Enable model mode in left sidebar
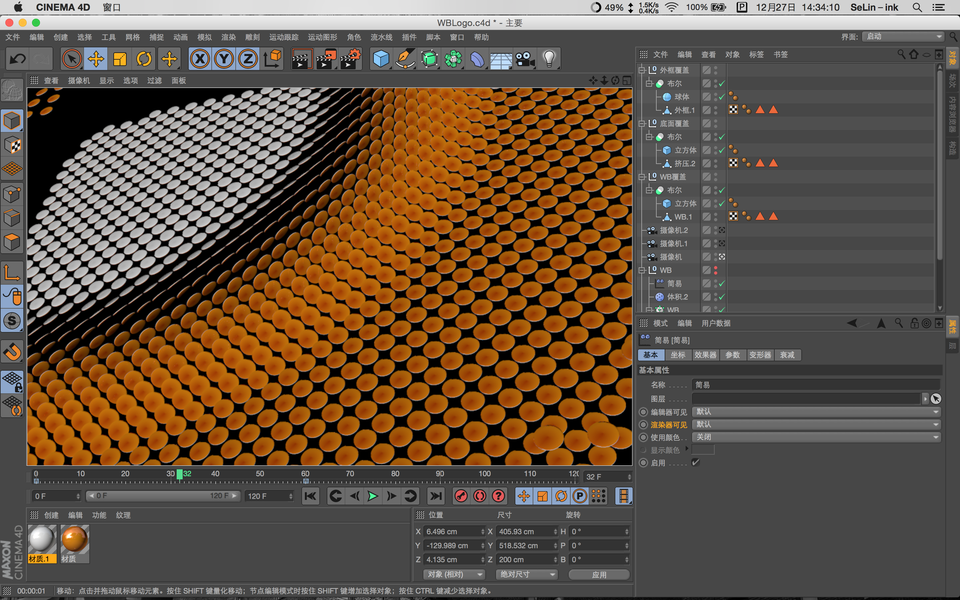Screen dimensions: 960x600 coord(12,121)
